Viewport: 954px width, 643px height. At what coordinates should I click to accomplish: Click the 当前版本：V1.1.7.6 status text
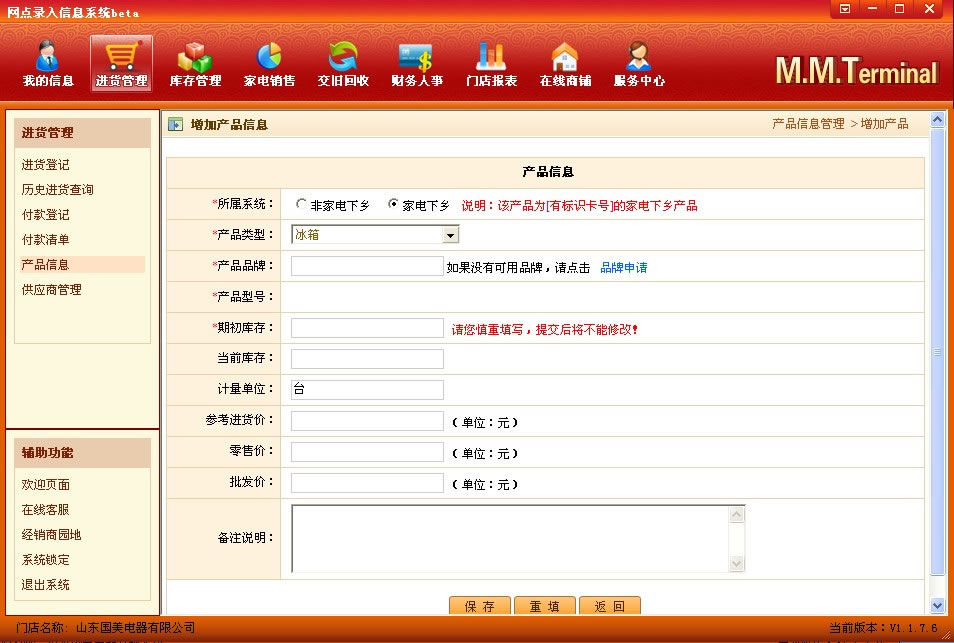click(883, 627)
